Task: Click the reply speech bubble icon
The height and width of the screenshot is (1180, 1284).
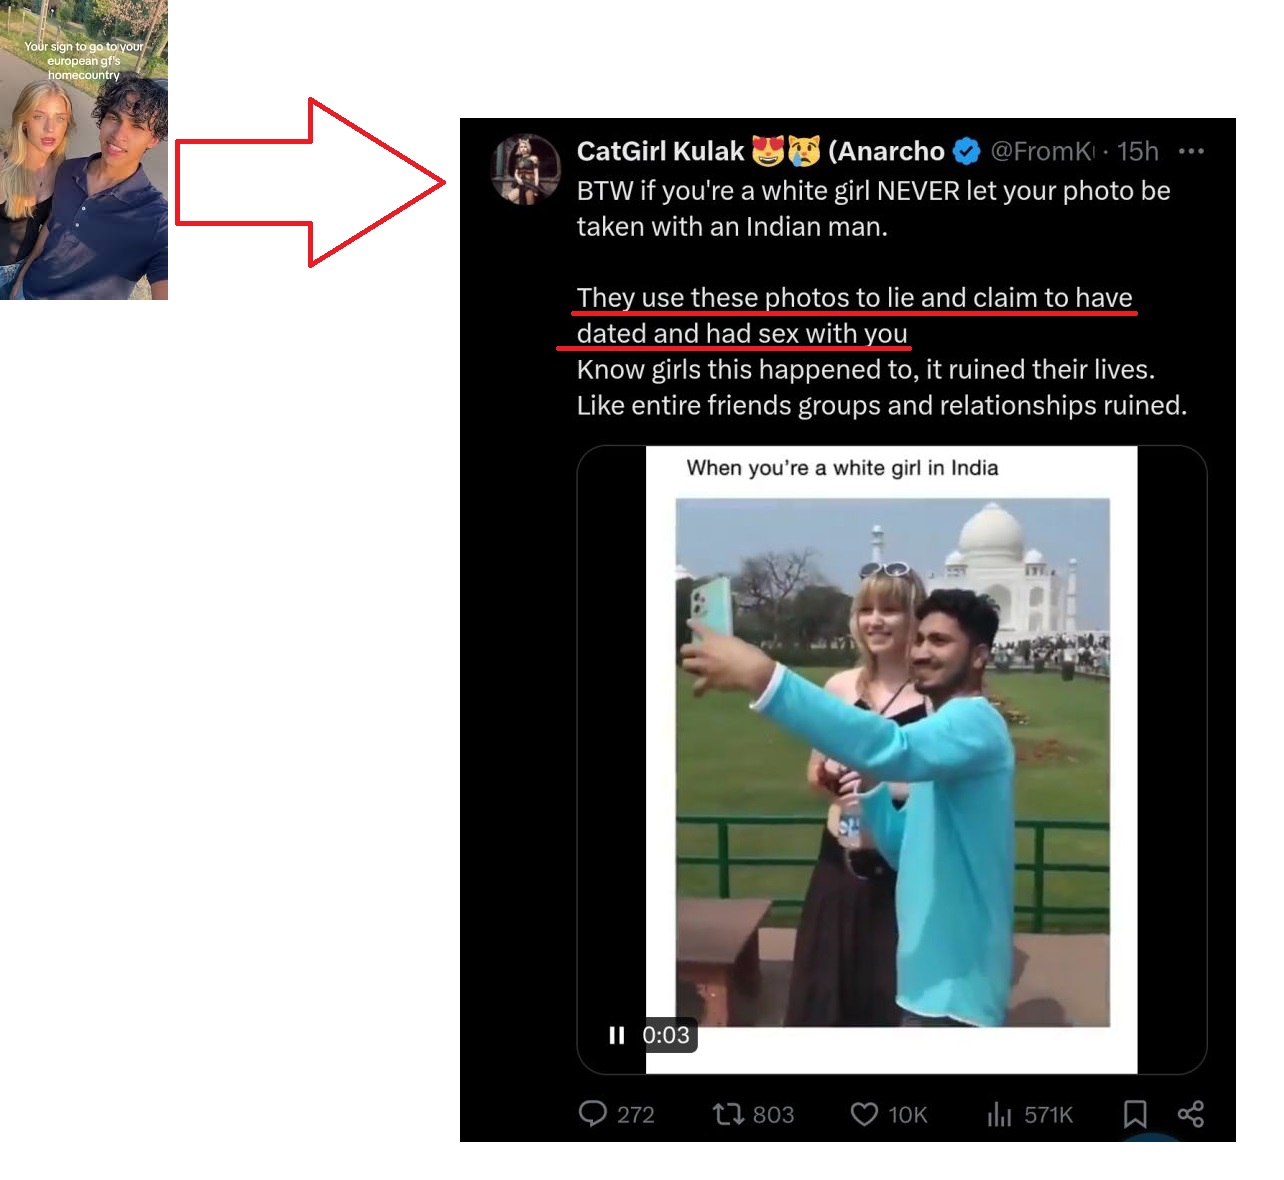Action: pyautogui.click(x=593, y=1113)
